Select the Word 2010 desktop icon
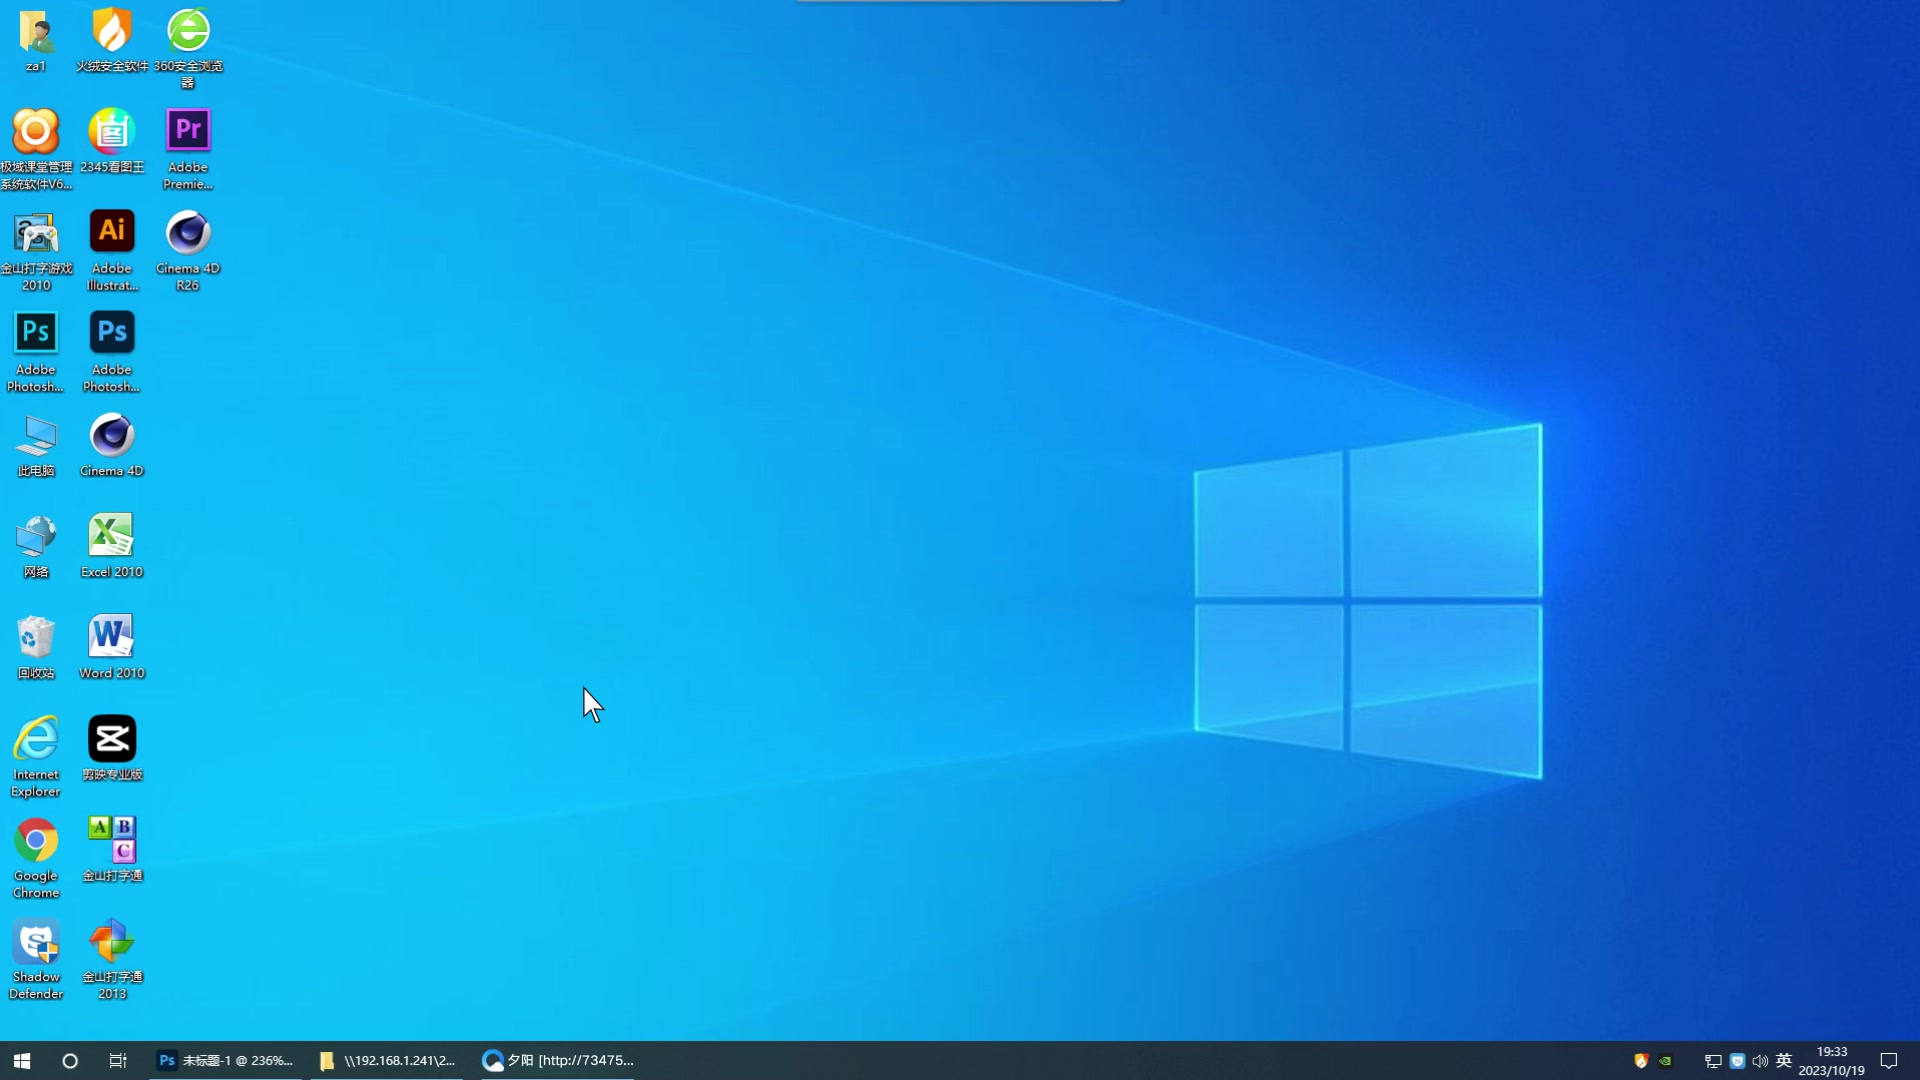The image size is (1920, 1080). 112,647
